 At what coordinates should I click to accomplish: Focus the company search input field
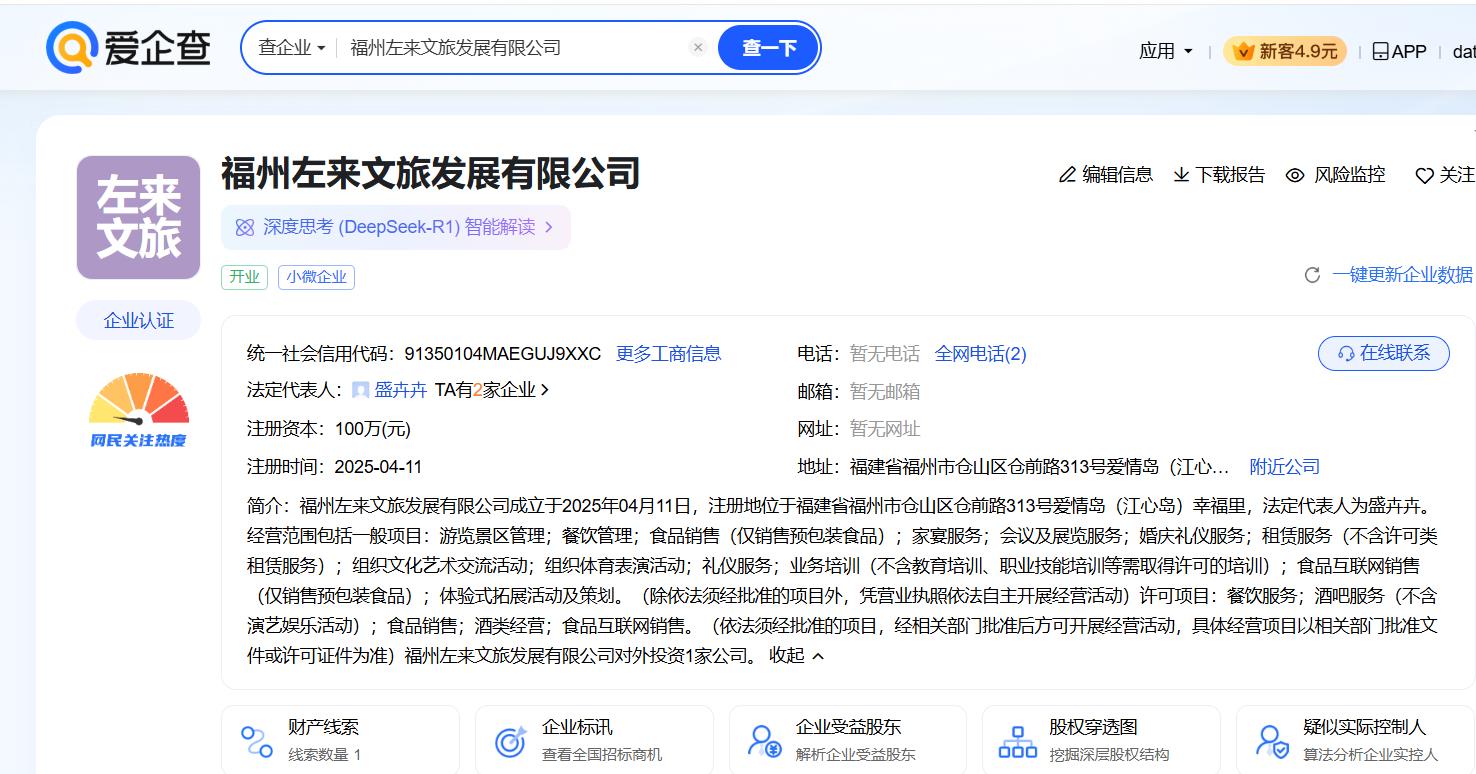pyautogui.click(x=513, y=47)
